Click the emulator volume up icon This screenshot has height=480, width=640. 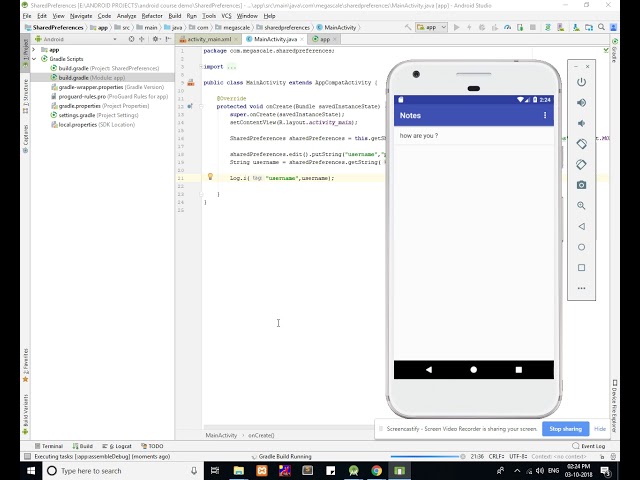coord(581,102)
